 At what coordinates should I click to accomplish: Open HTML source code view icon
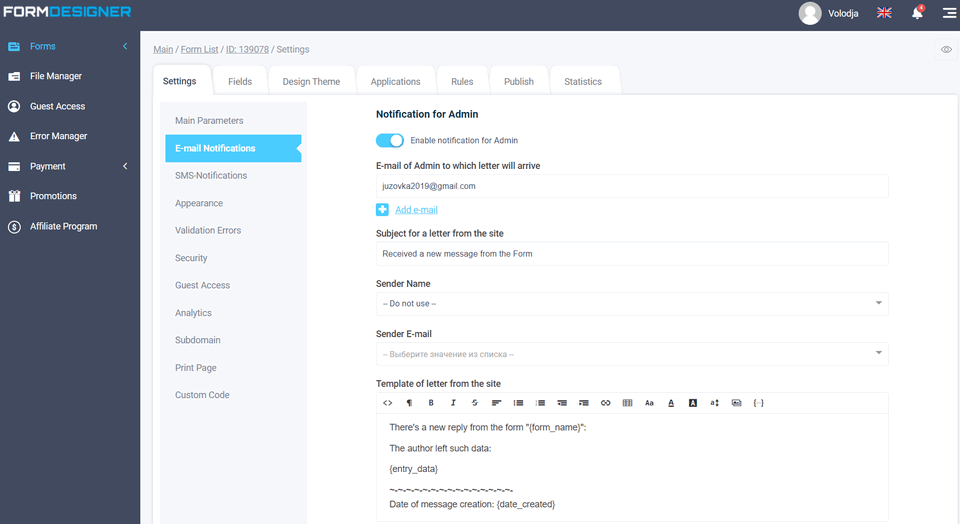tap(388, 403)
